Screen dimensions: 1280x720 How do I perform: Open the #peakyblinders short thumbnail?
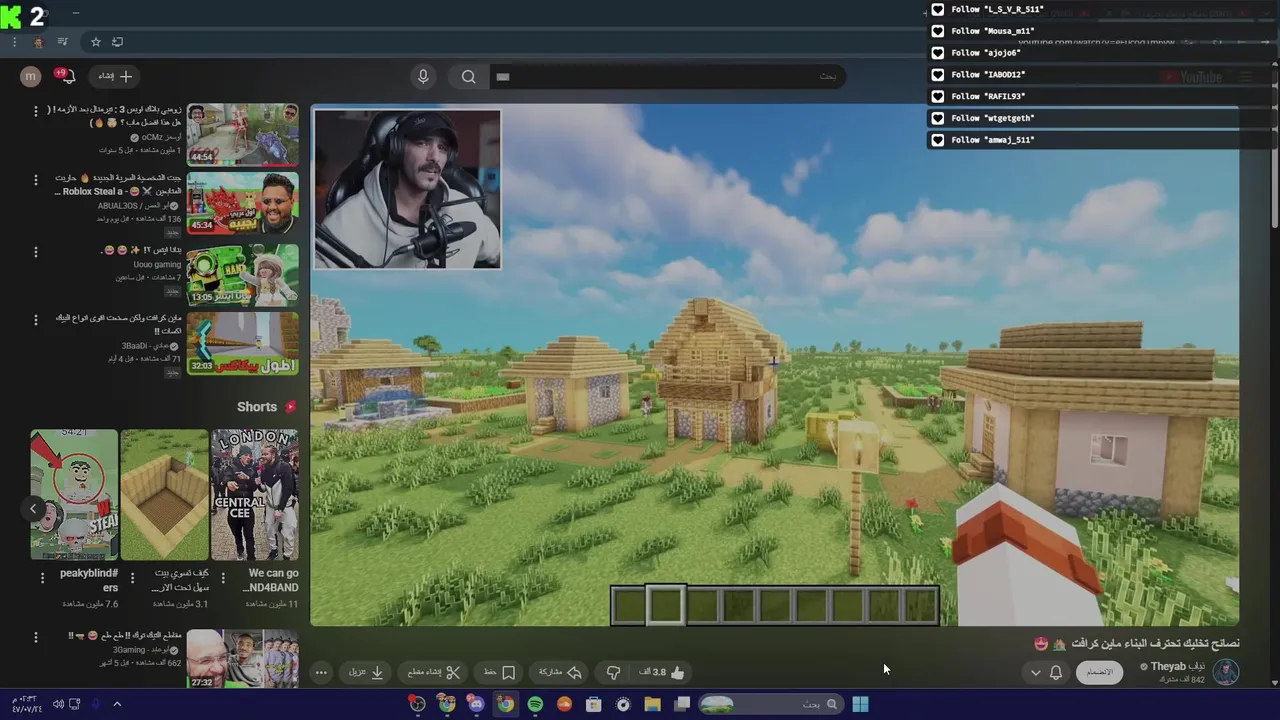pyautogui.click(x=74, y=494)
